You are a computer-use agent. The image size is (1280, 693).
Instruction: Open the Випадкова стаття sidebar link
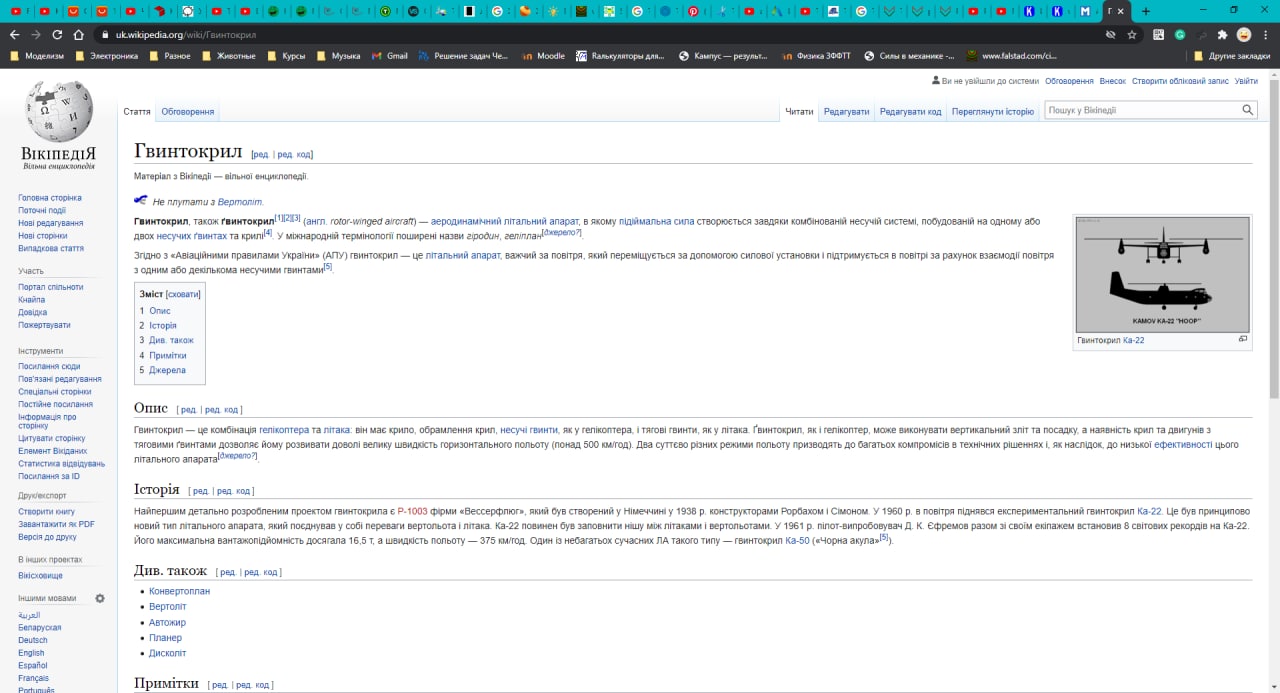51,248
